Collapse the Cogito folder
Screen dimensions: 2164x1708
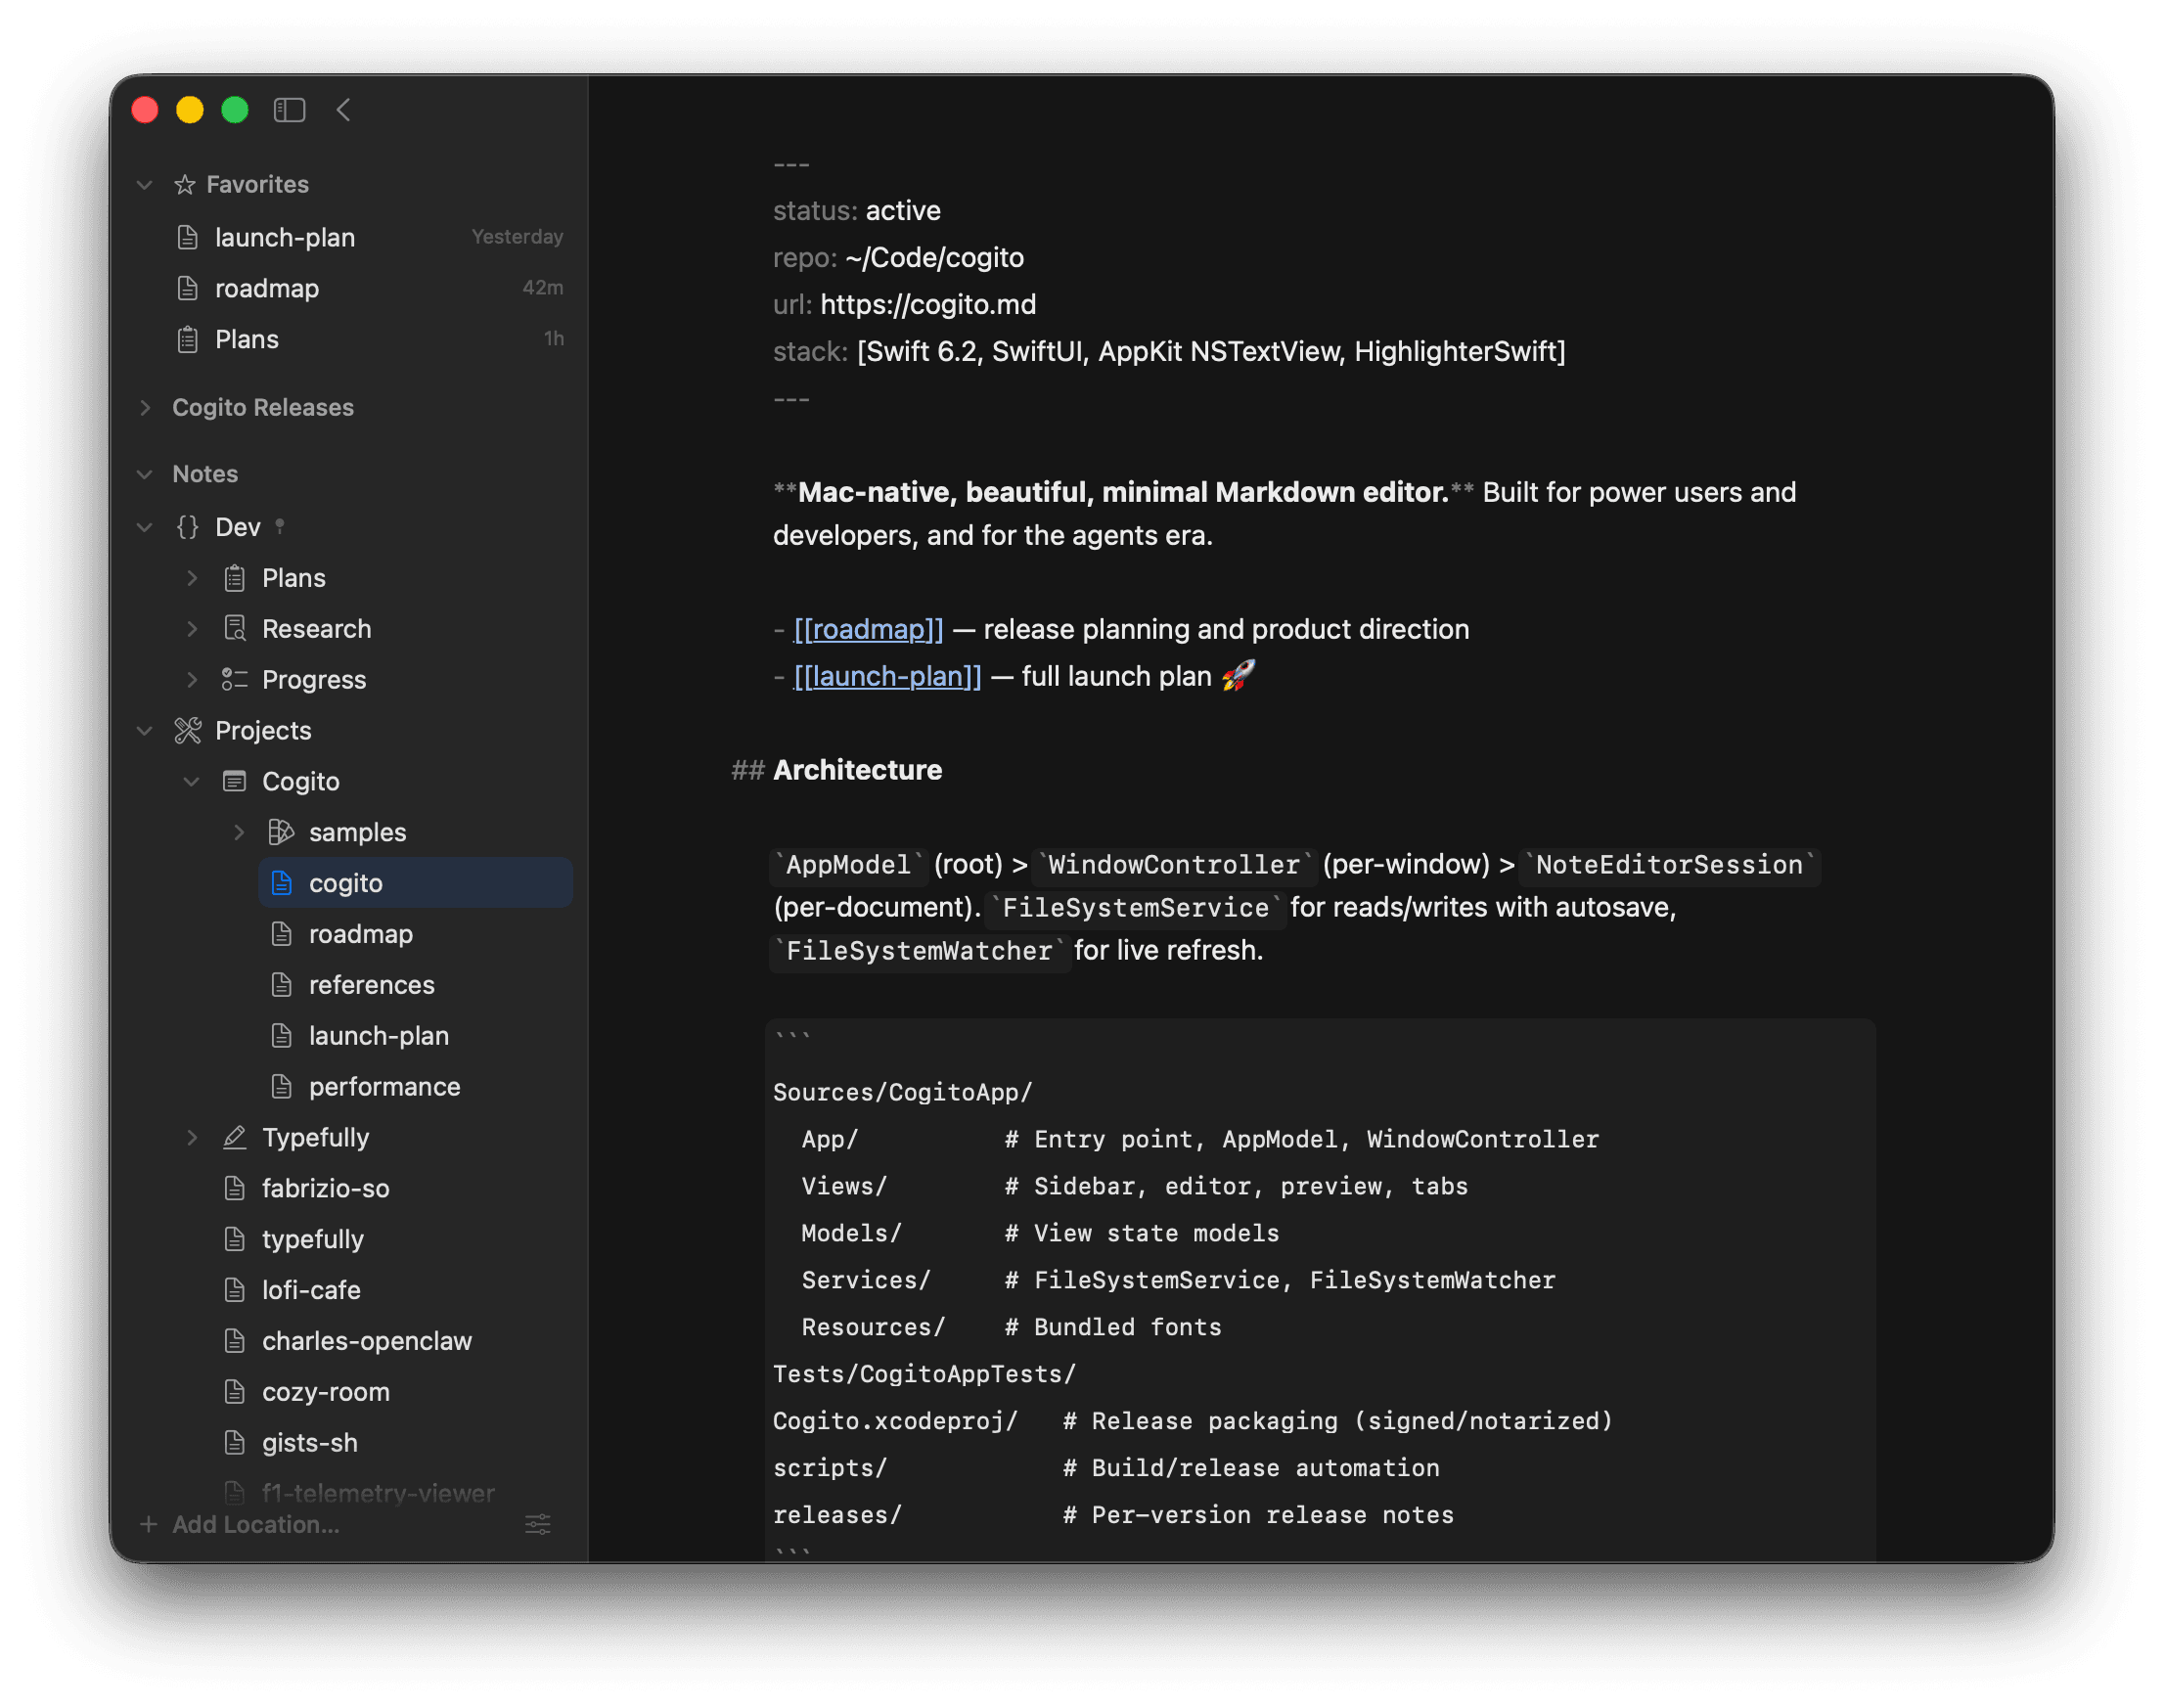coord(192,782)
